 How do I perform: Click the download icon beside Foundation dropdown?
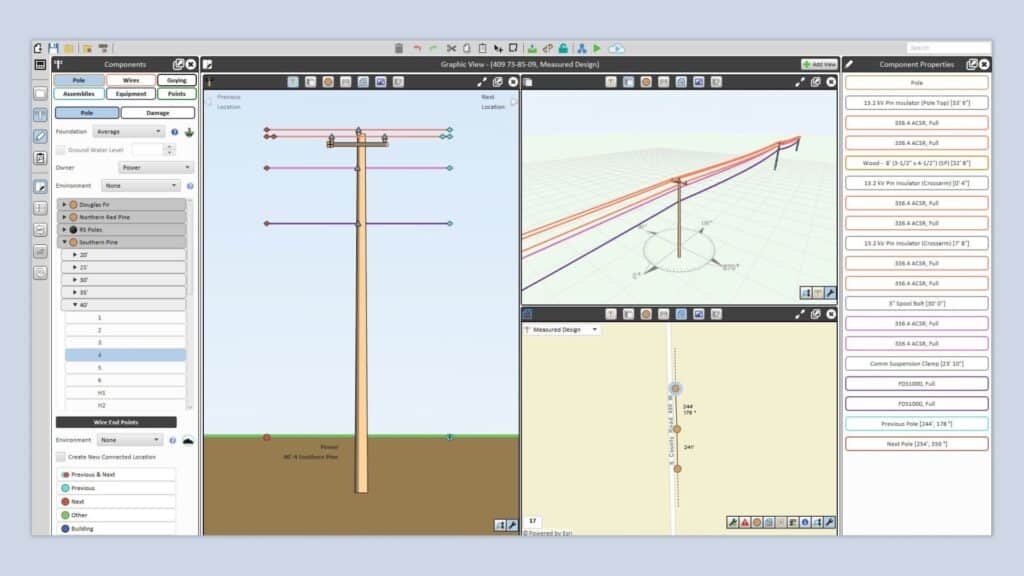188,131
